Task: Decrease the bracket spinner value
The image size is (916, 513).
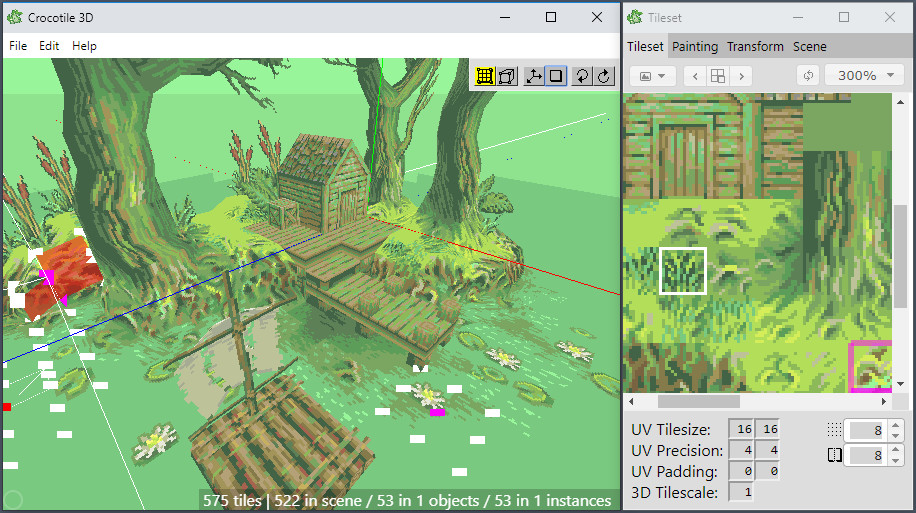Action: pyautogui.click(x=896, y=460)
